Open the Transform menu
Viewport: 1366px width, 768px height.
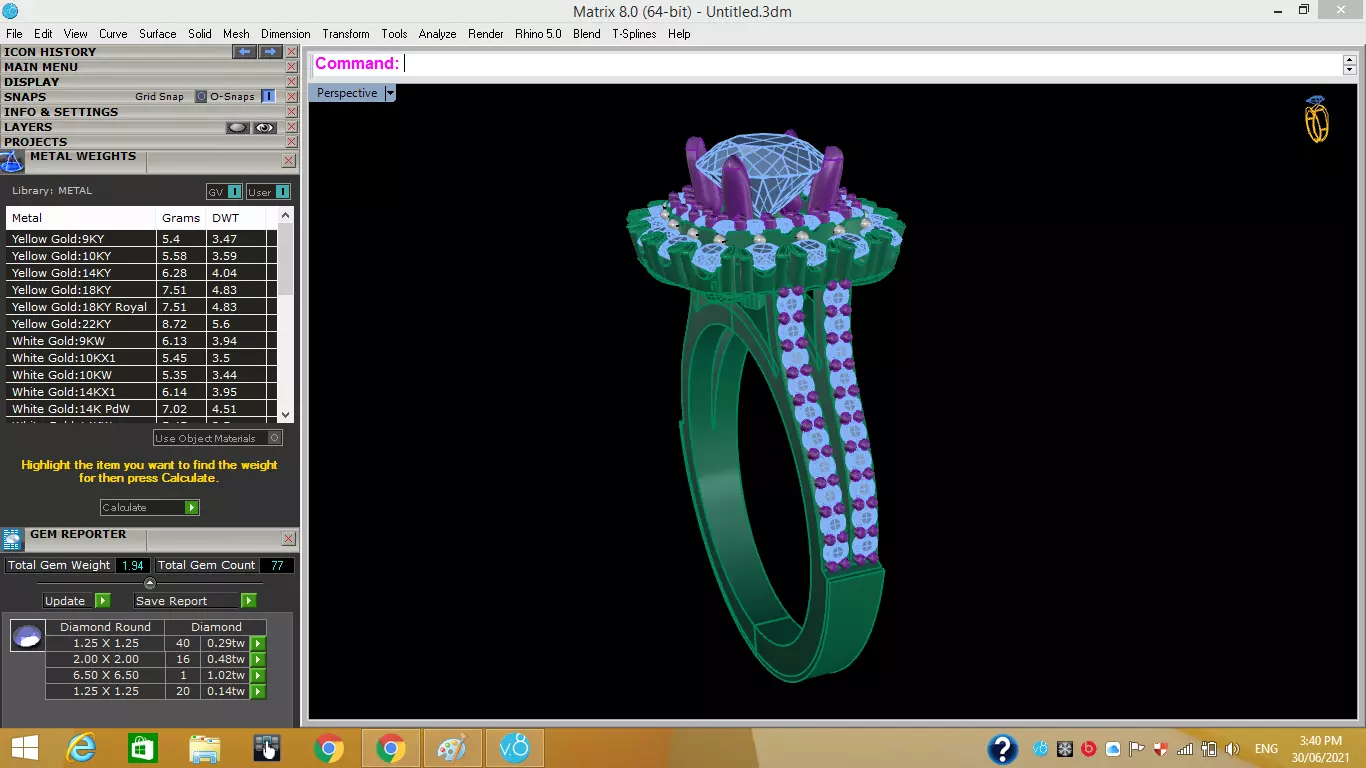346,34
